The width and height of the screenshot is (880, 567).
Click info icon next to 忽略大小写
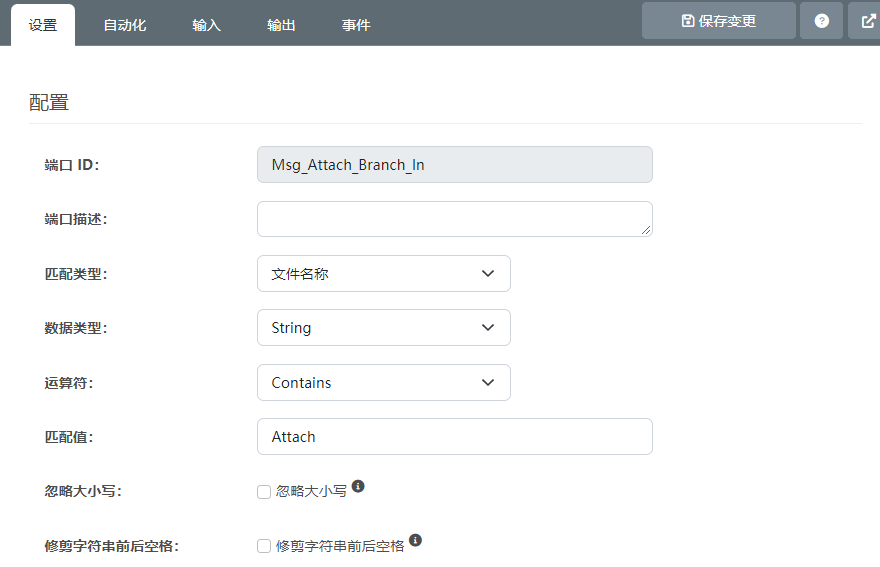[x=358, y=486]
